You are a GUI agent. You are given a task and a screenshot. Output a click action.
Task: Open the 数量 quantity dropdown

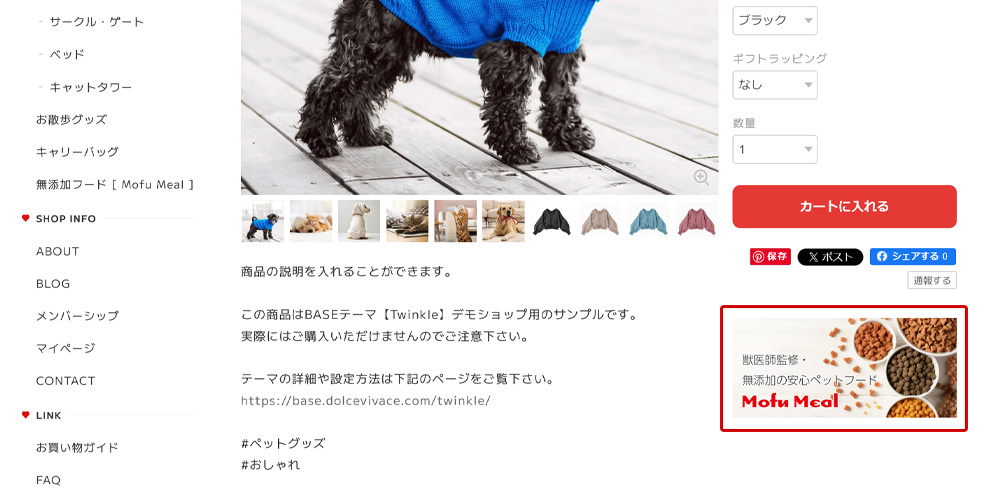pyautogui.click(x=775, y=149)
